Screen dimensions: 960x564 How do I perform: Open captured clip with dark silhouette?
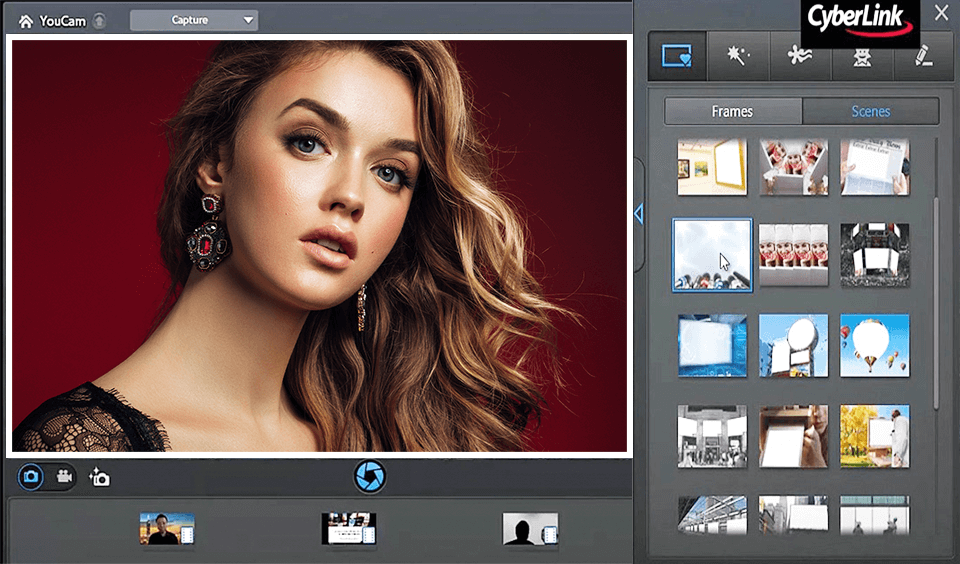click(530, 528)
